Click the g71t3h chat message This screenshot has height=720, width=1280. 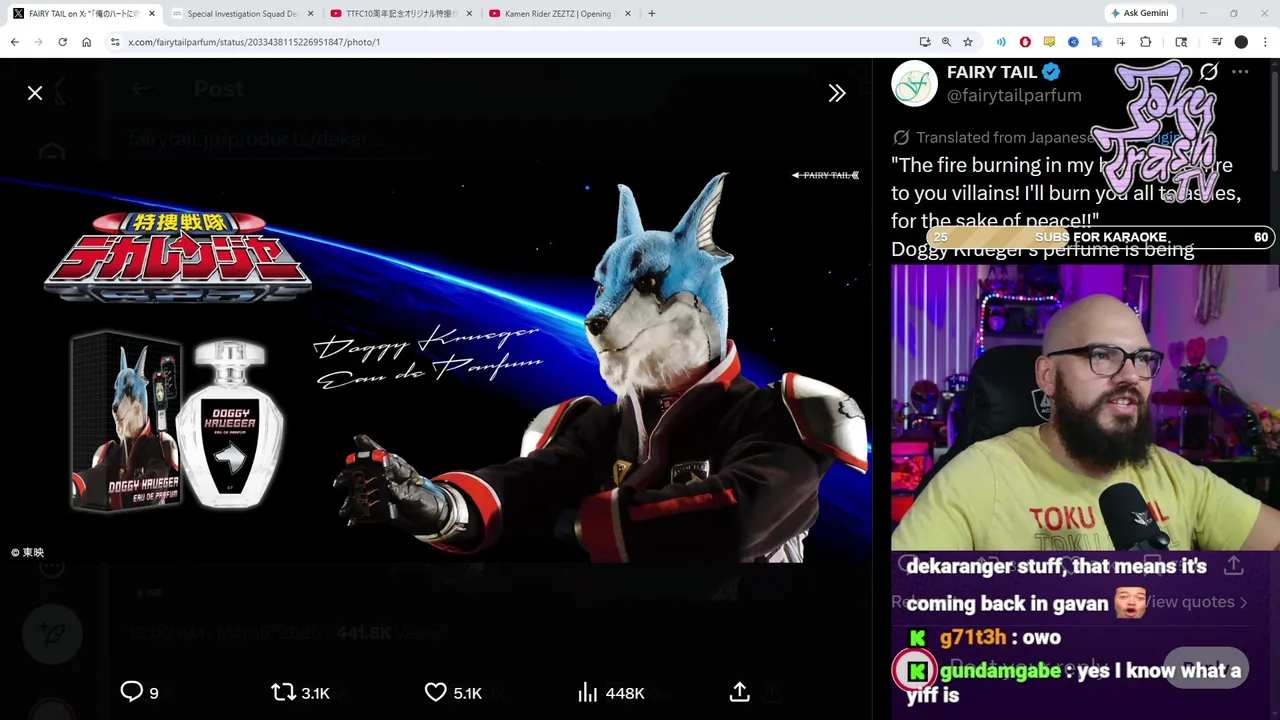click(x=986, y=637)
